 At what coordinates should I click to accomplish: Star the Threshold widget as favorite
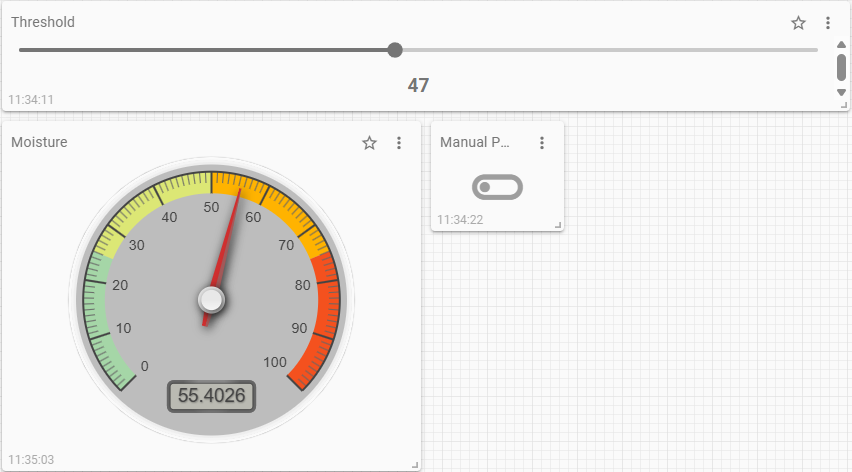pos(798,23)
